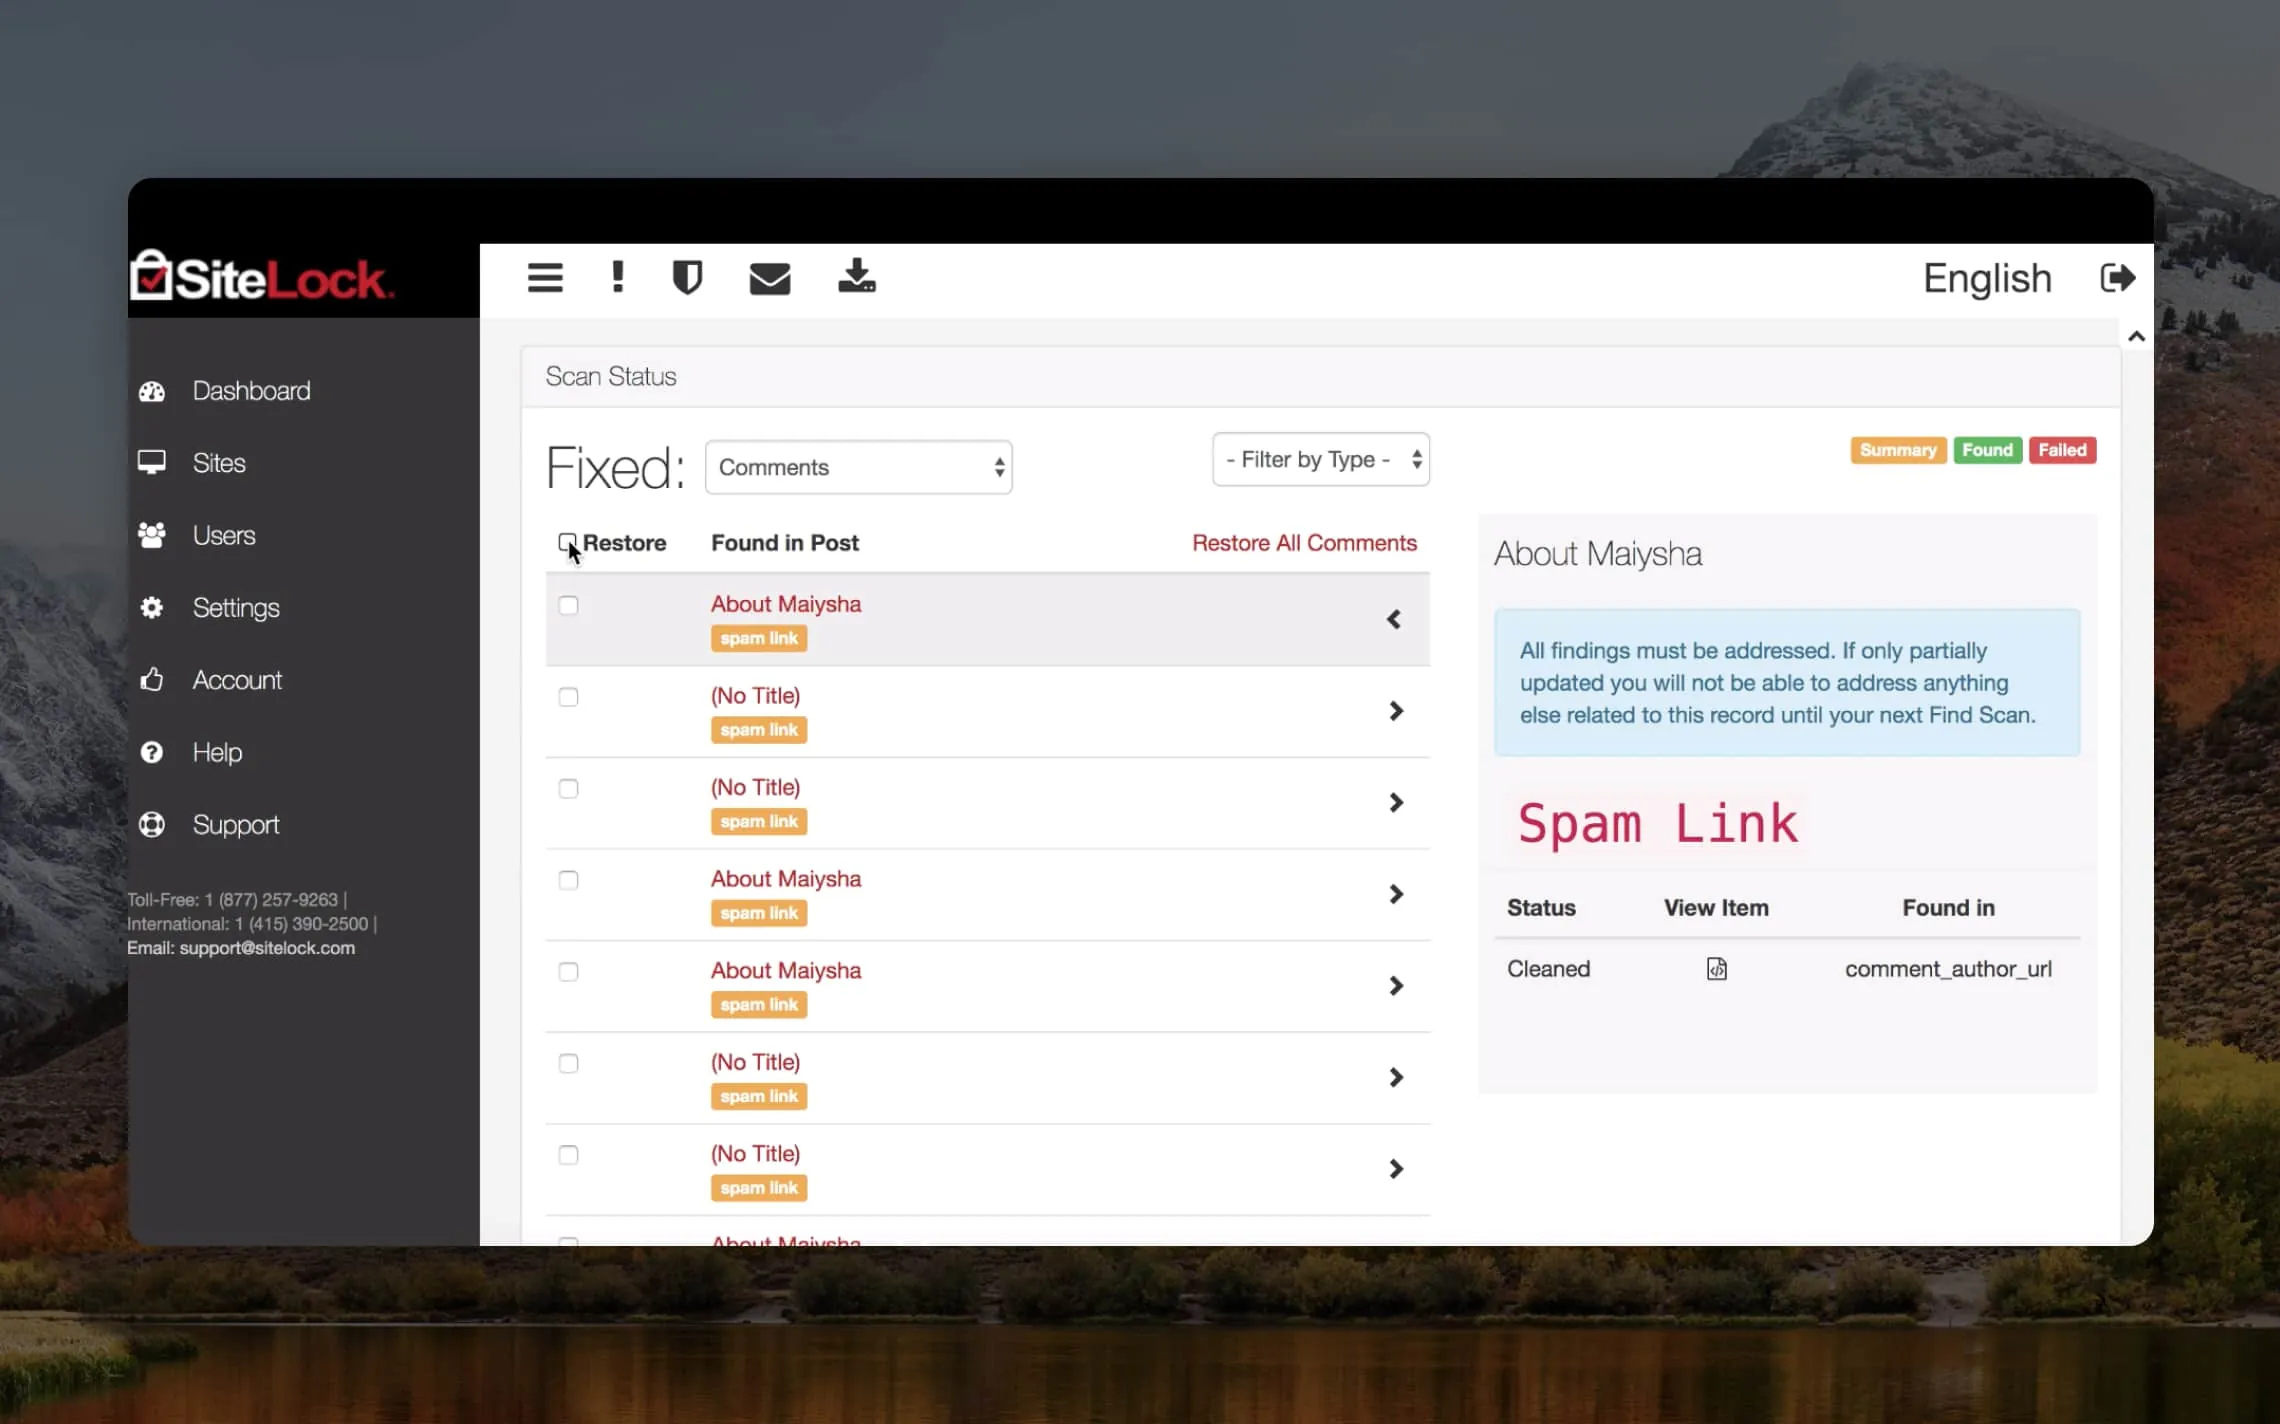The height and width of the screenshot is (1424, 2280).
Task: Click spam link tag under first About Maiysha
Action: click(759, 638)
